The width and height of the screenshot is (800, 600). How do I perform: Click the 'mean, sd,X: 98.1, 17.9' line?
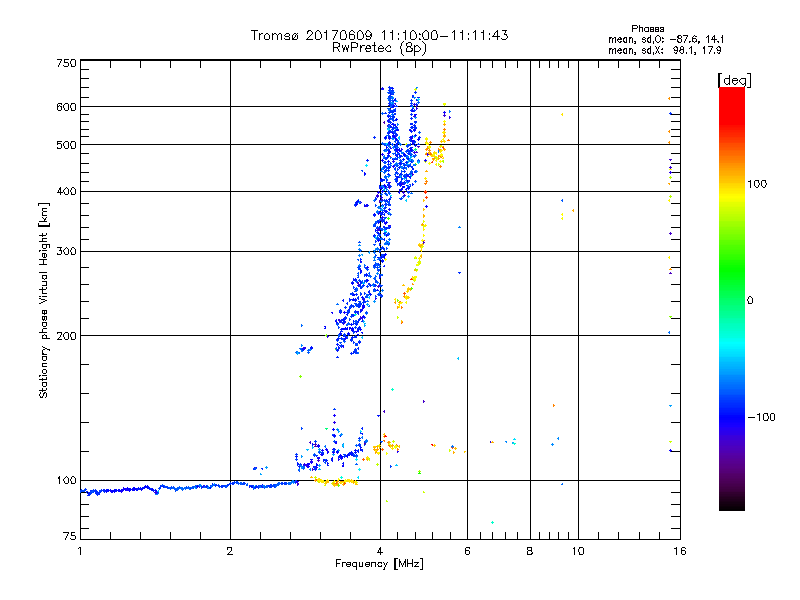pyautogui.click(x=664, y=51)
